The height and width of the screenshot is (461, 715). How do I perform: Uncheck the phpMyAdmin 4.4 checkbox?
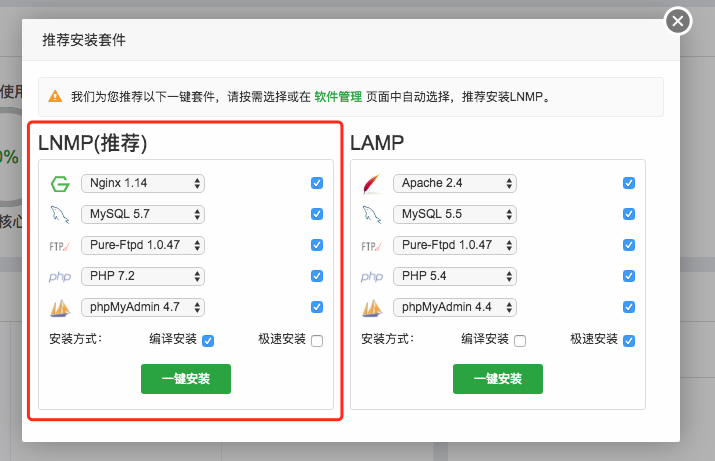(629, 307)
